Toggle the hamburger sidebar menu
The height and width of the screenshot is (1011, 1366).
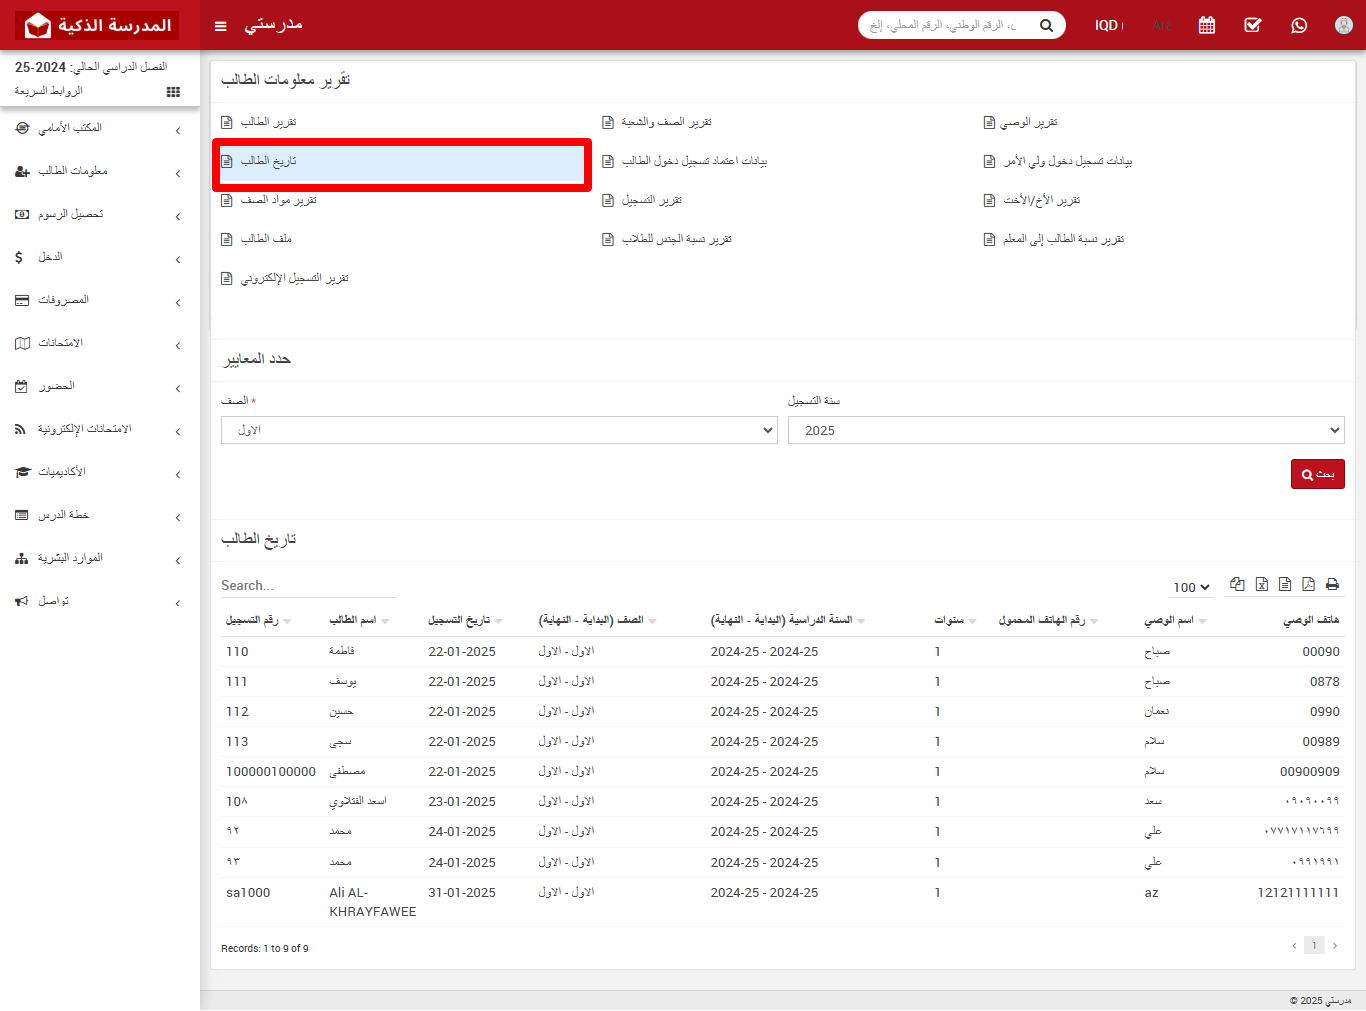(x=221, y=26)
